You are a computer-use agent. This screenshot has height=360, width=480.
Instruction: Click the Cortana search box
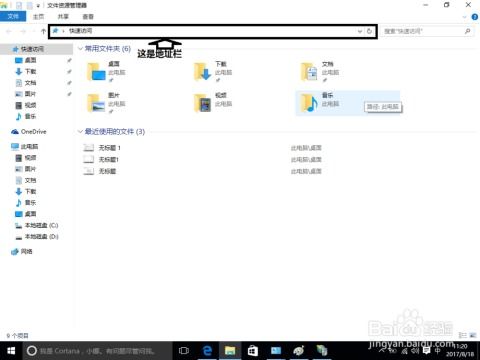[x=97, y=351]
